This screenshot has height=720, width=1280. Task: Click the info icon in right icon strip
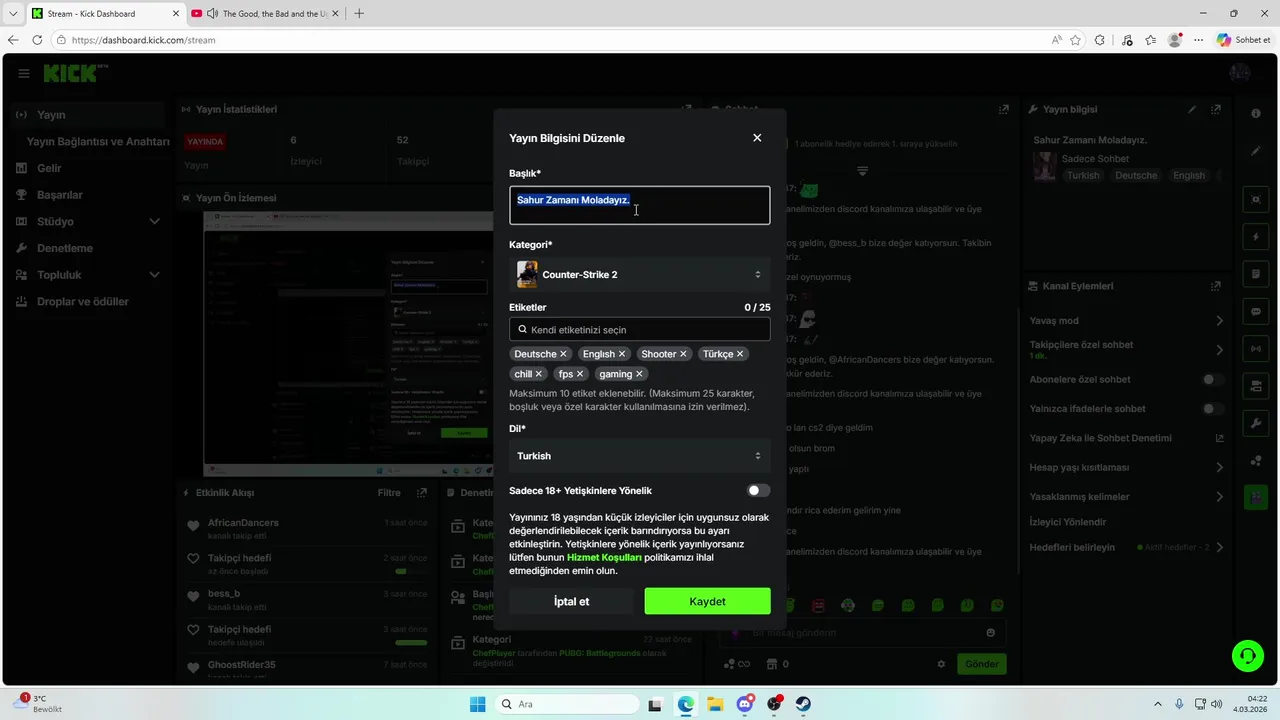[1256, 114]
